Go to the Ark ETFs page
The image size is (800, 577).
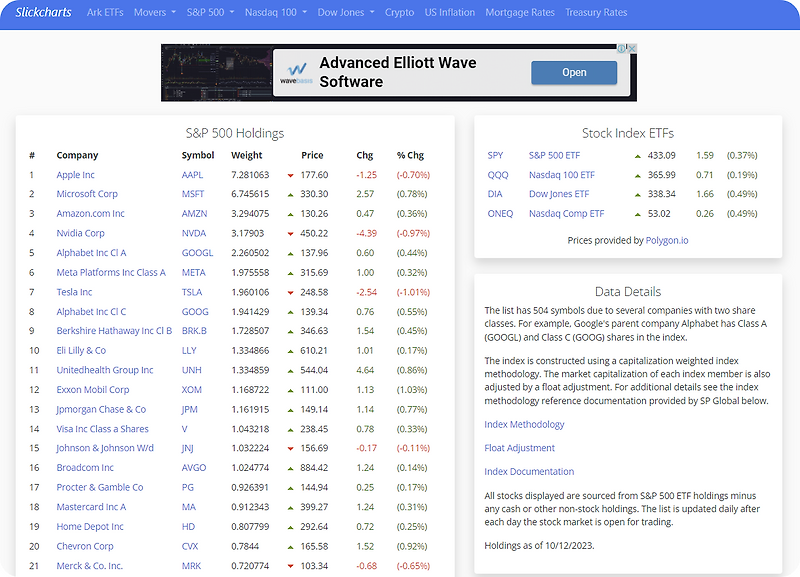point(105,12)
